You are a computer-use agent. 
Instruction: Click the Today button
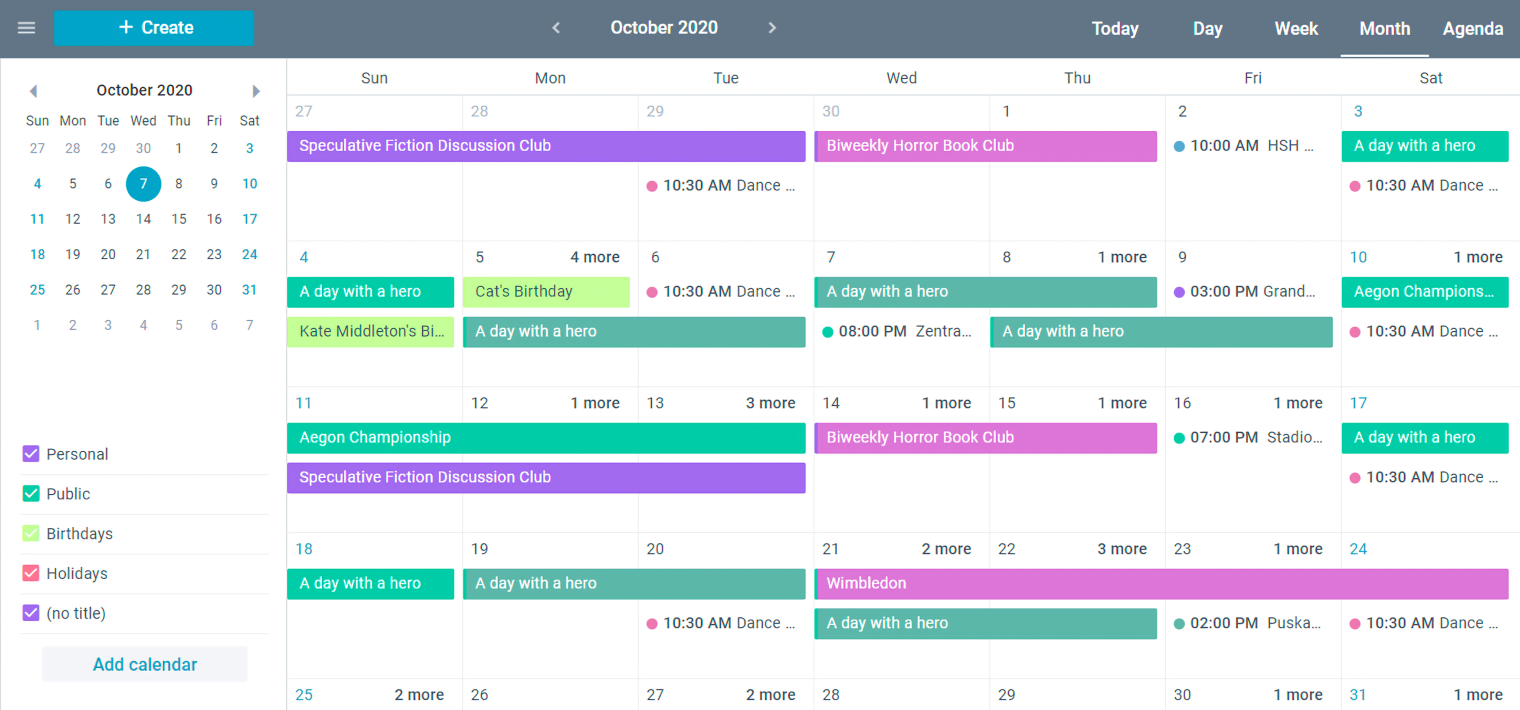[1115, 28]
